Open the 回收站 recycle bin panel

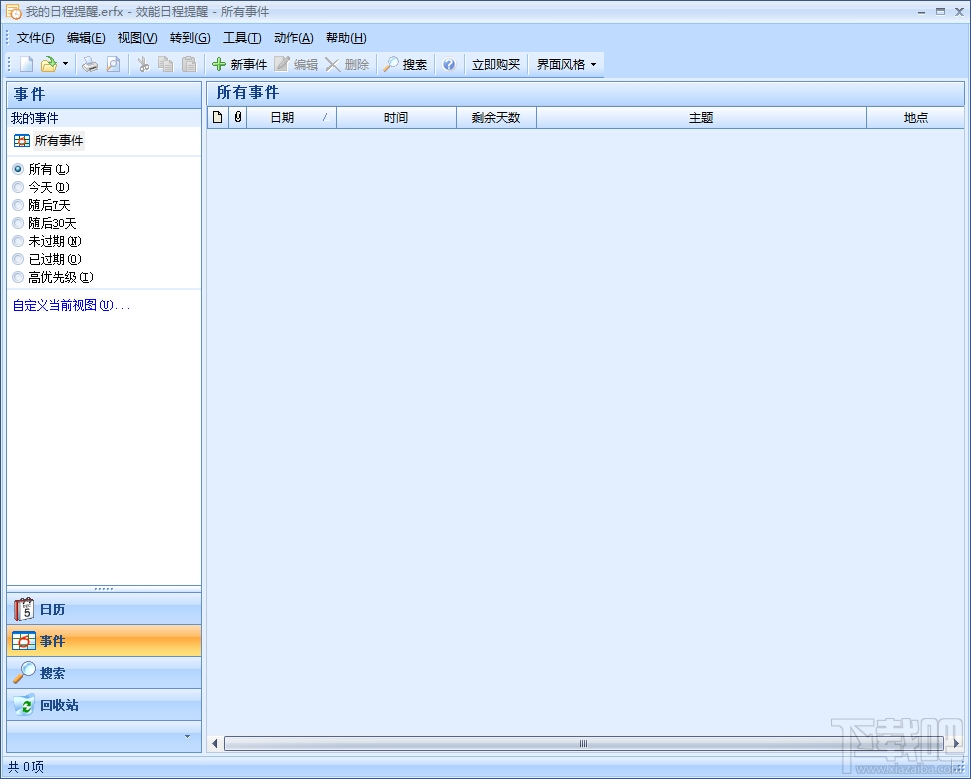click(104, 705)
